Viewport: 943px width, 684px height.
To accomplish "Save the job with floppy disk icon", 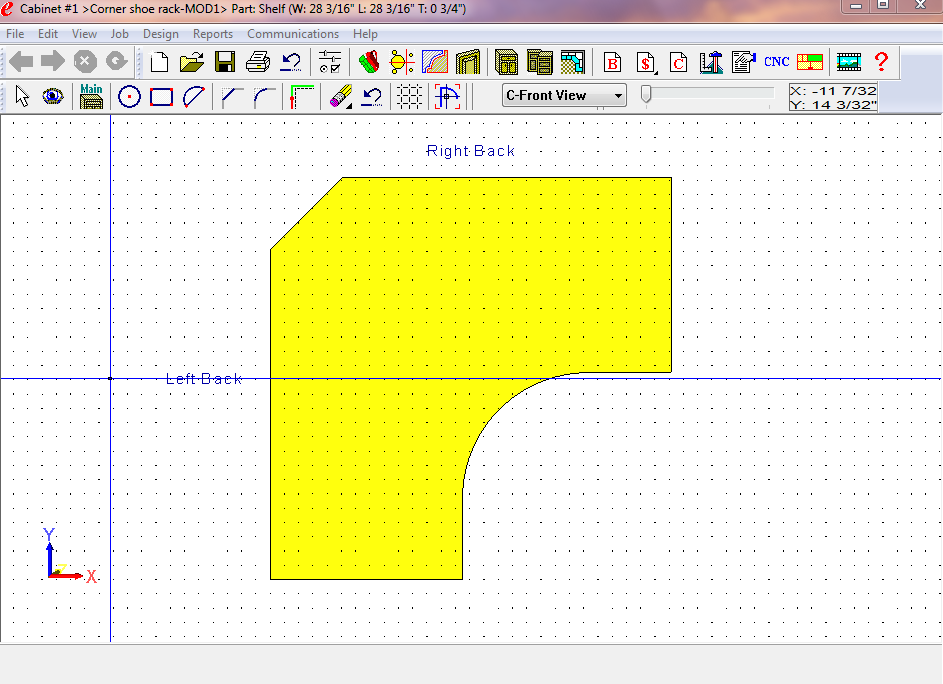I will pos(224,62).
